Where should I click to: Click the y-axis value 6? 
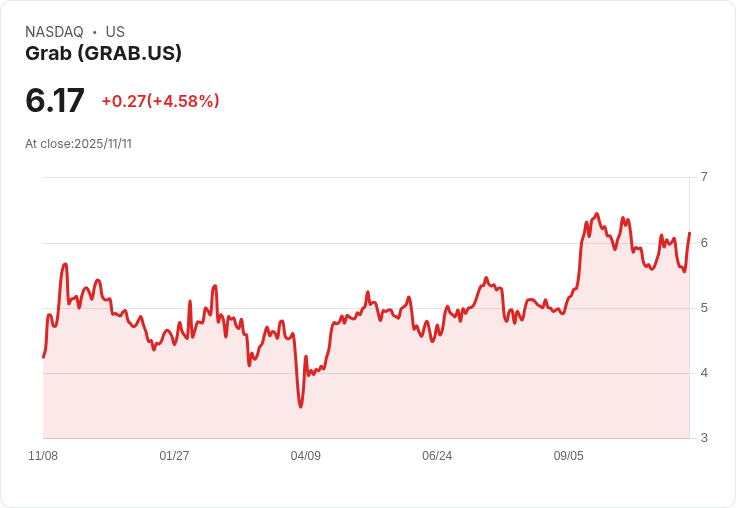click(704, 243)
